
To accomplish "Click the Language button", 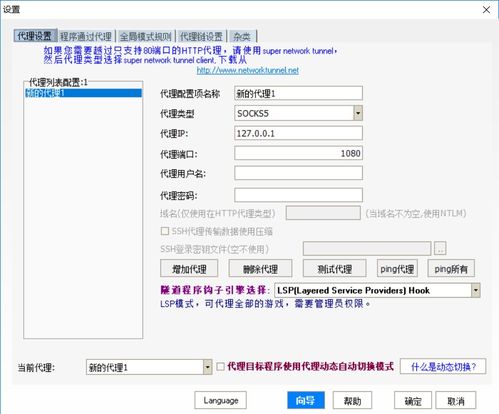I will click(221, 400).
